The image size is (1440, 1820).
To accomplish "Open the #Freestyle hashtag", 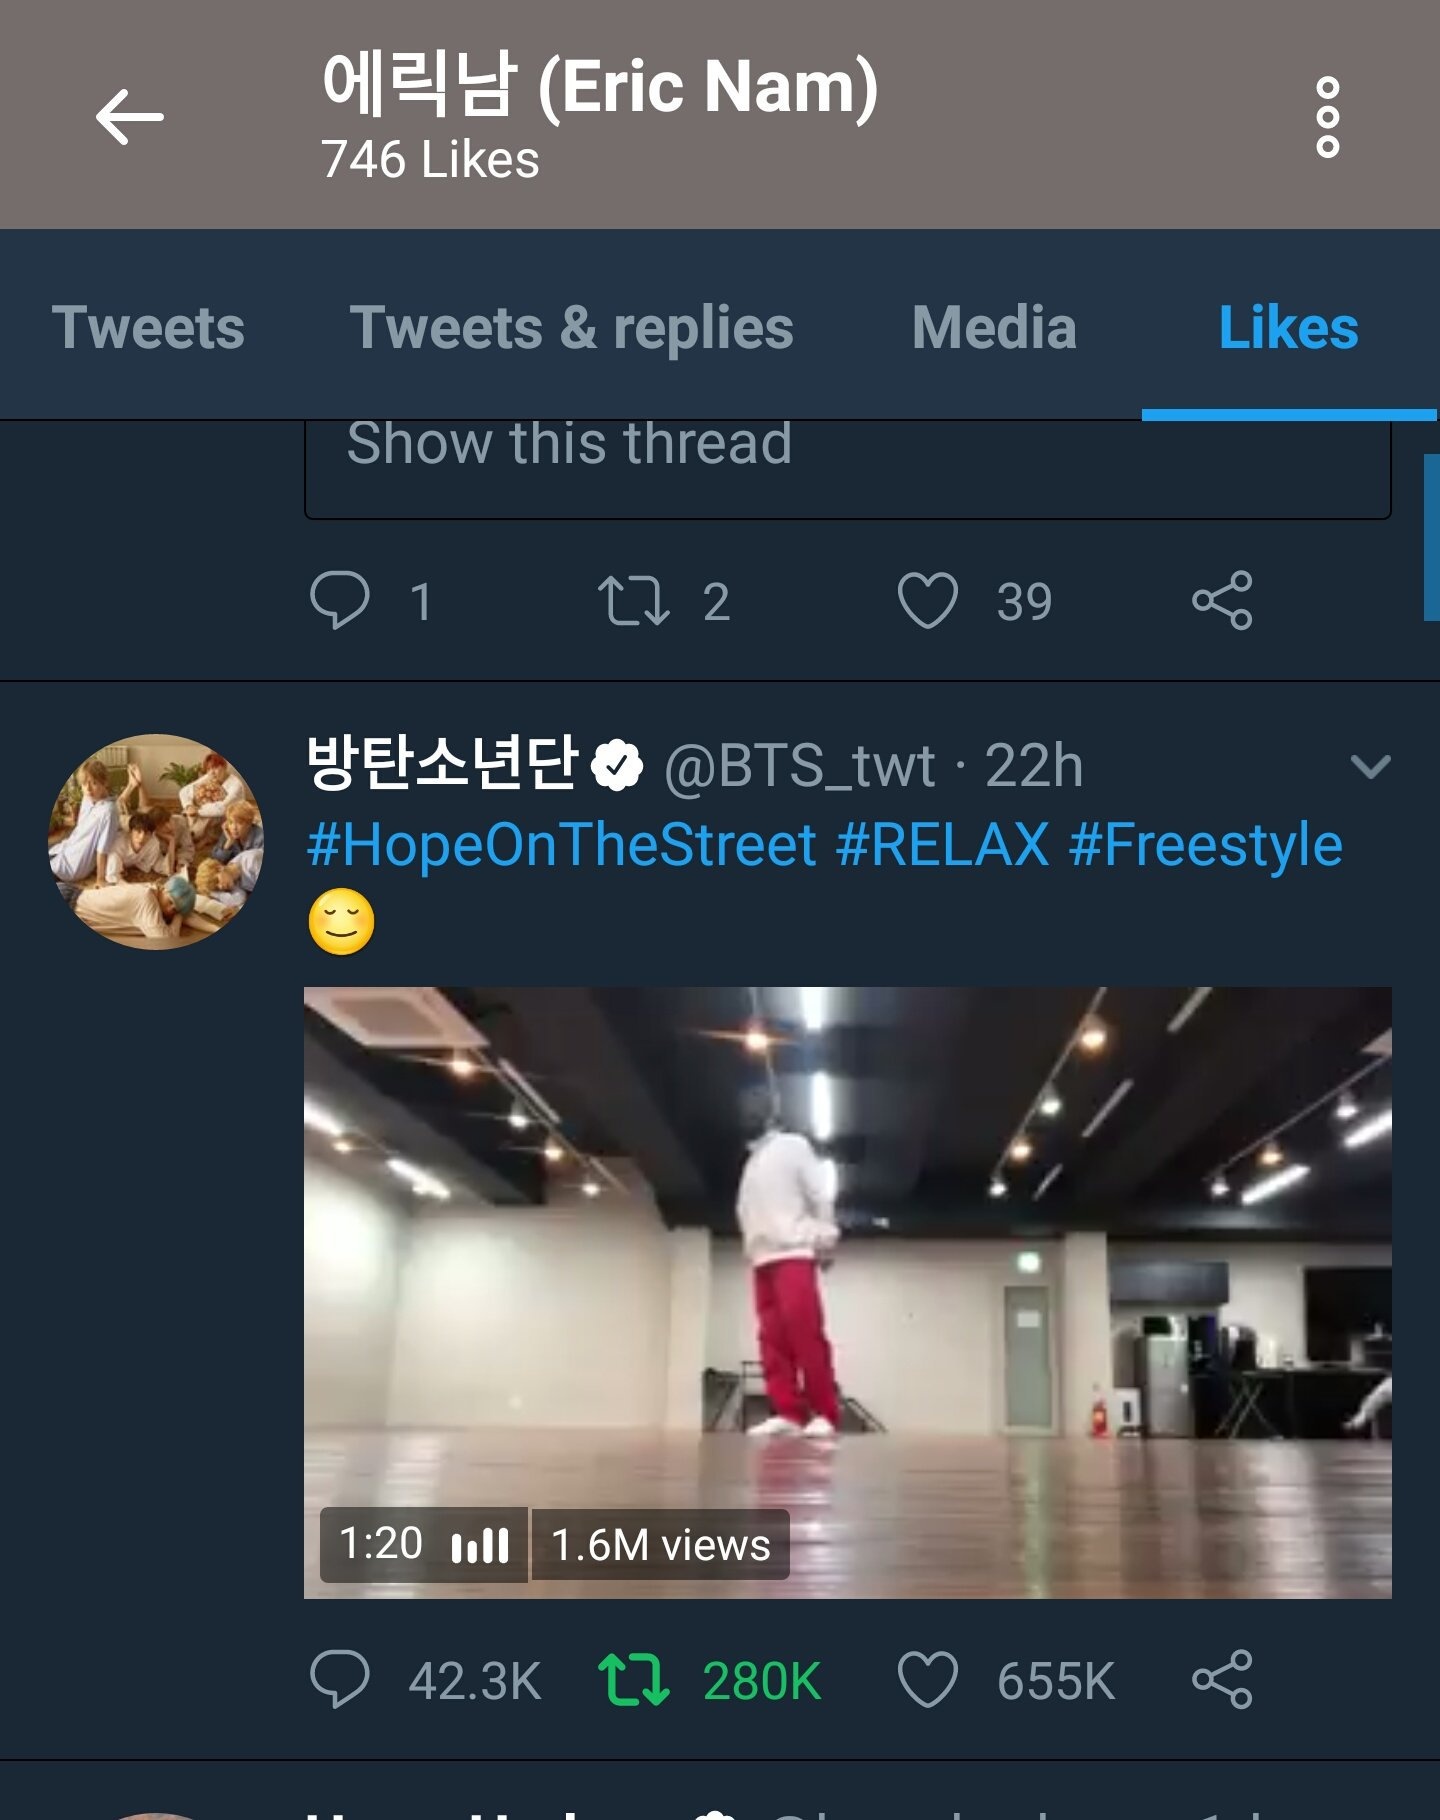I will point(1205,845).
